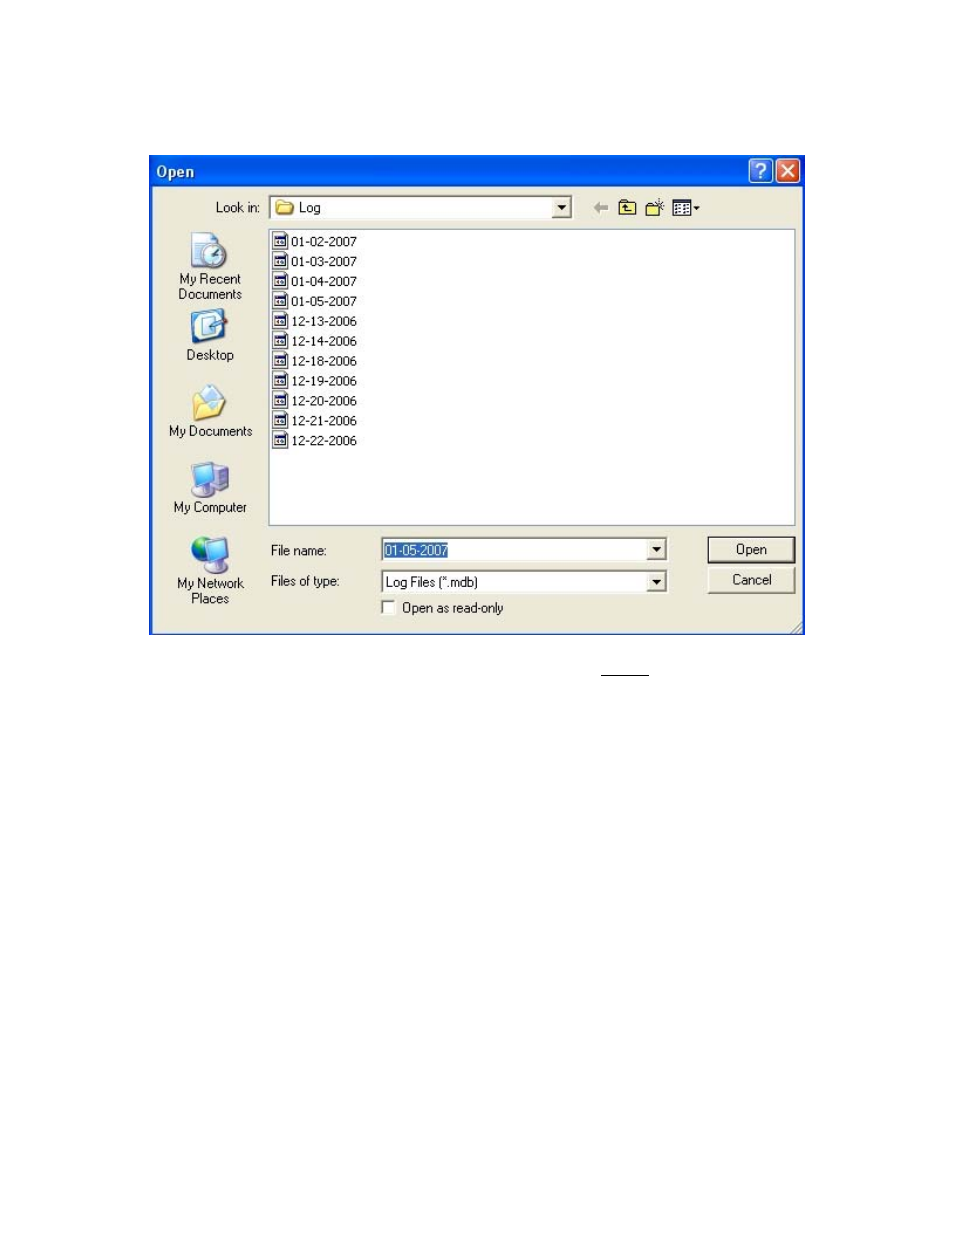
Task: Select file icon for 12-22-2006
Action: [x=281, y=441]
